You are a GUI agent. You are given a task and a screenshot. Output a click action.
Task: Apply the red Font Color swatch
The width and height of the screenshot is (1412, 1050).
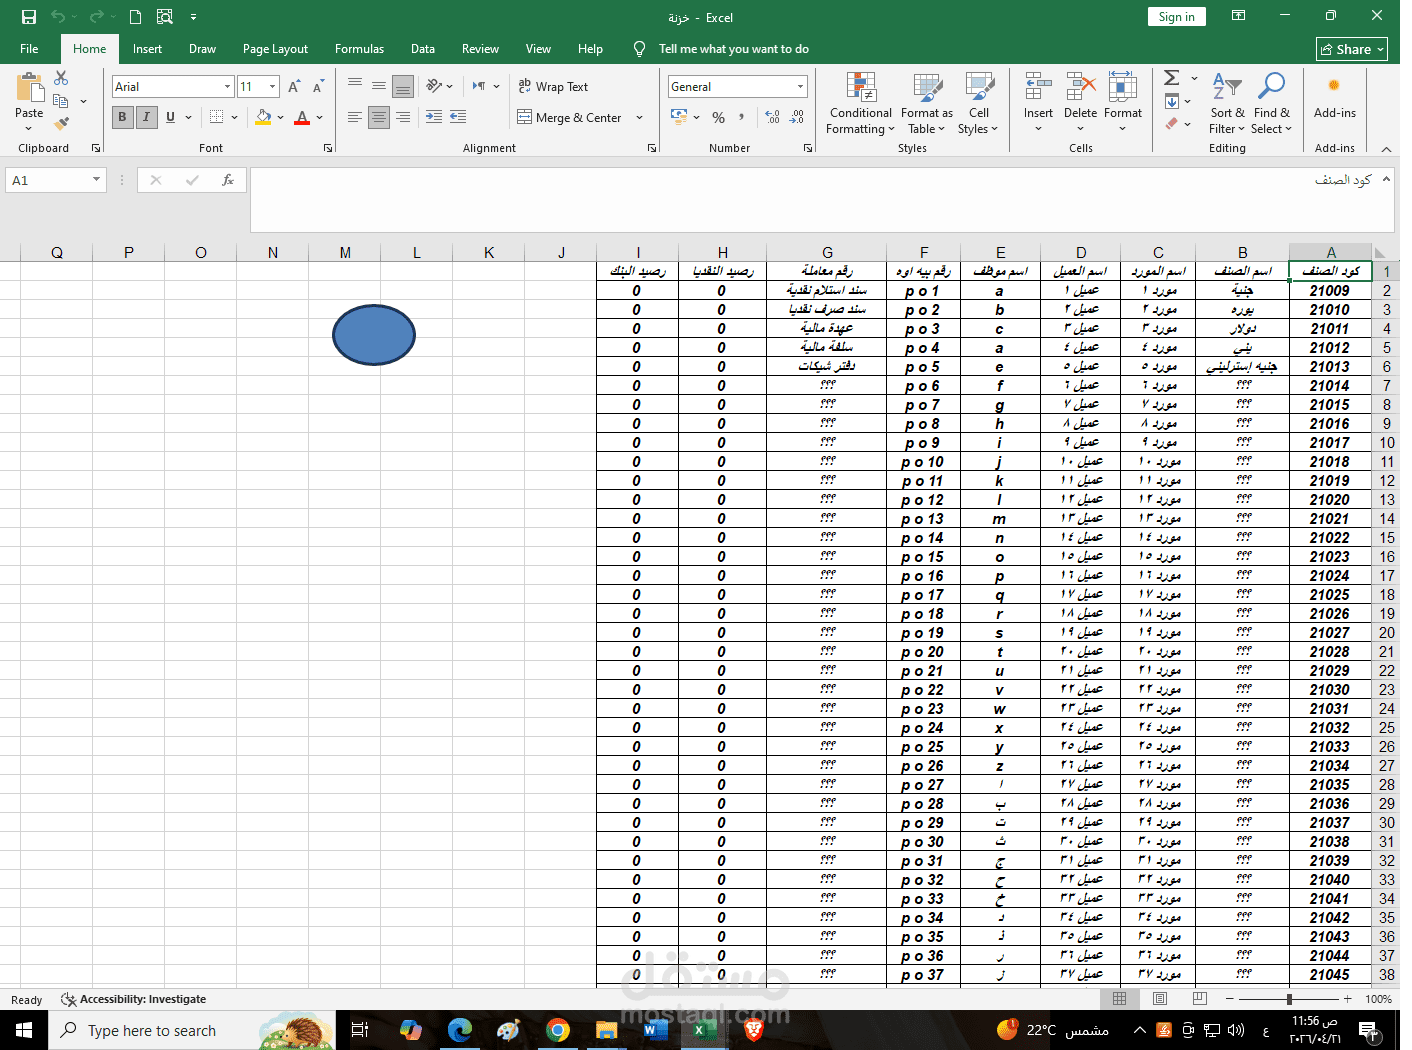click(302, 118)
